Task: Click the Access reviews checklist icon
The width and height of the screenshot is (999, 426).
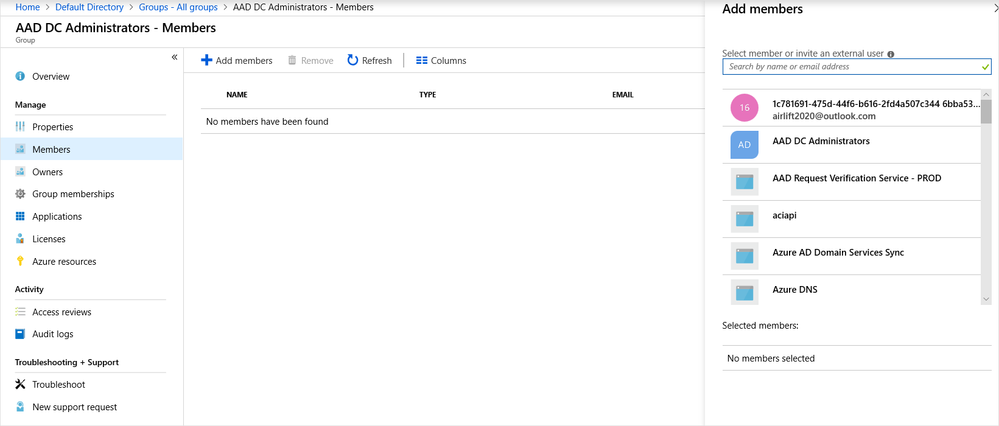Action: (x=20, y=312)
